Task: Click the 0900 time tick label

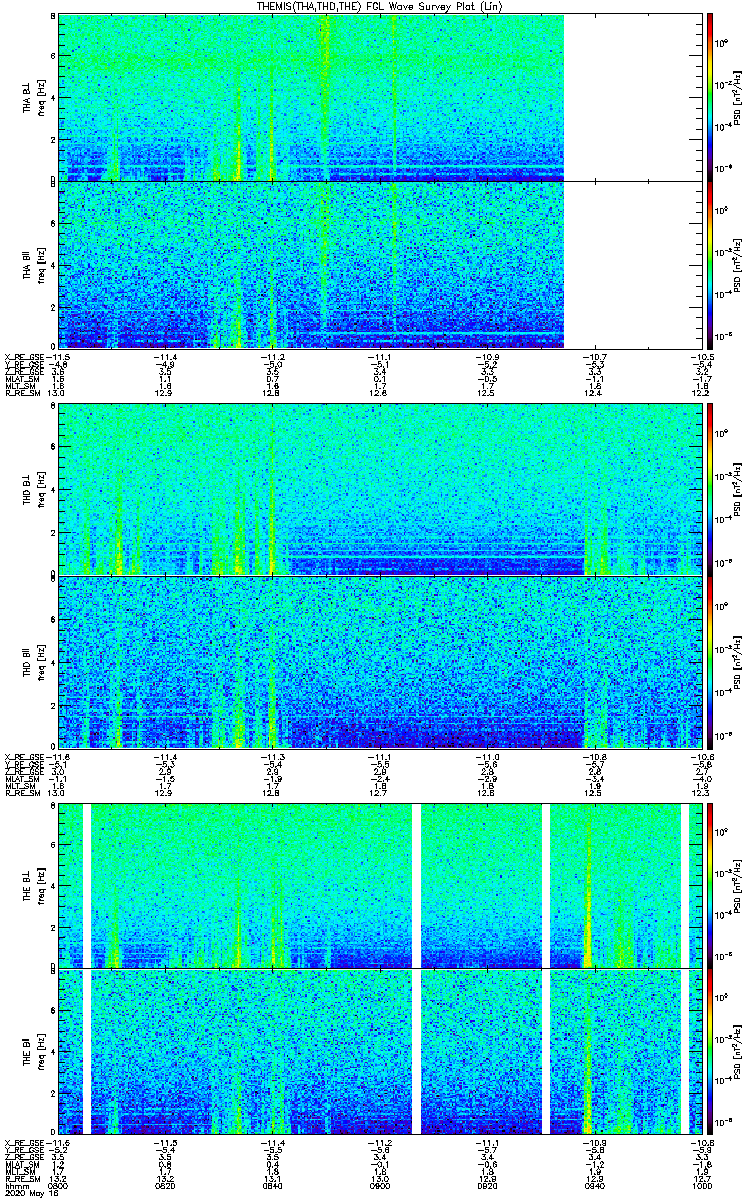Action: pos(380,1185)
